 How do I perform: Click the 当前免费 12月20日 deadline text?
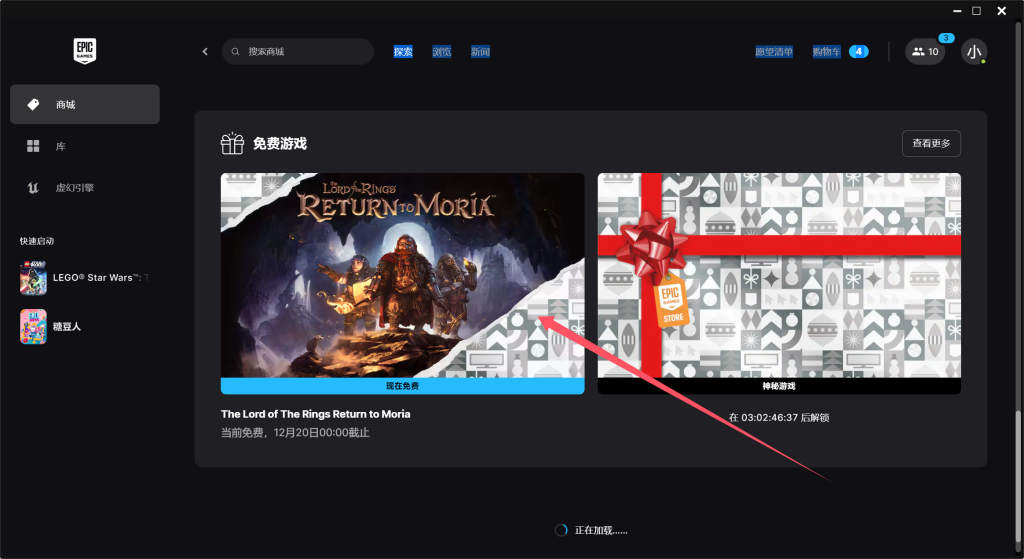coord(295,432)
